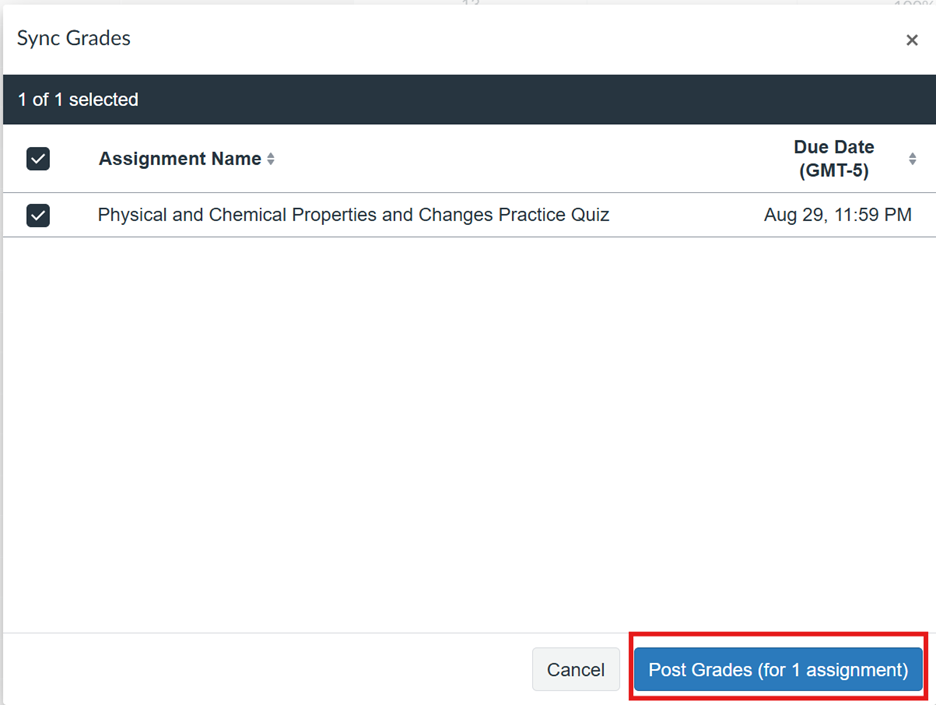
Task: Post Grades for 1 assignment
Action: (x=778, y=669)
